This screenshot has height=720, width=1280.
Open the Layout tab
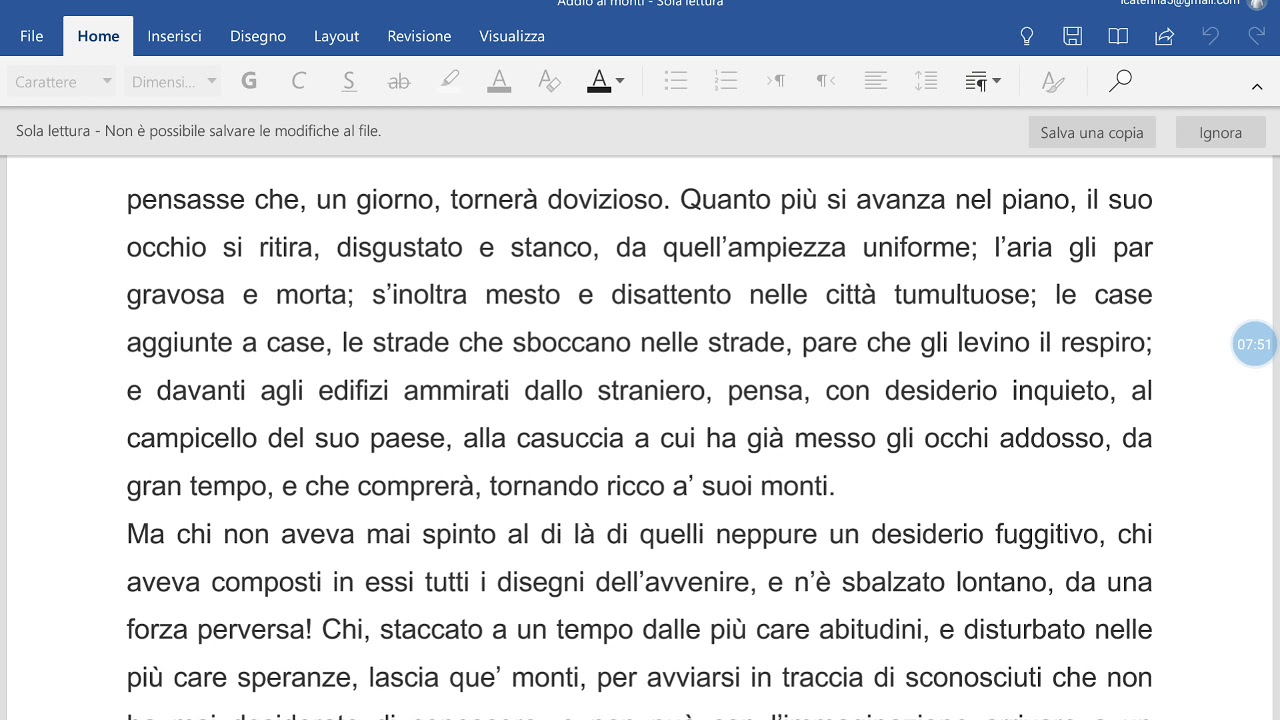click(336, 36)
